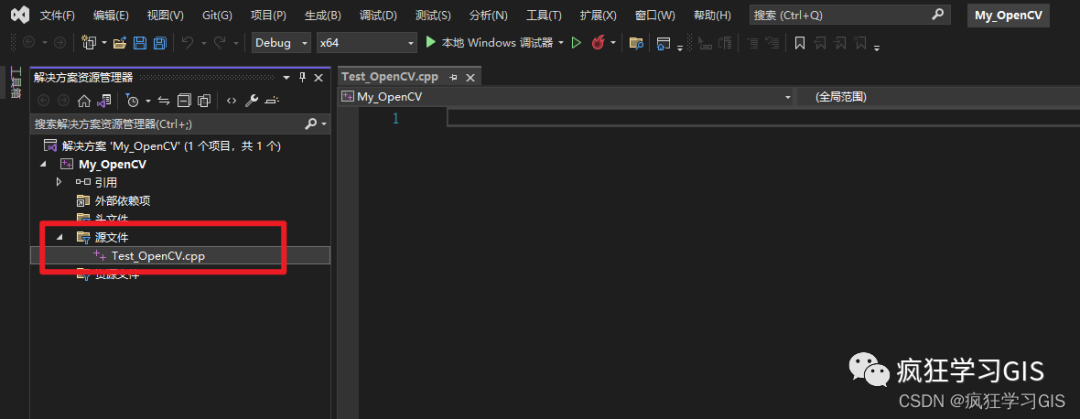Click the main toolbar navigate forward arrow

60,43
